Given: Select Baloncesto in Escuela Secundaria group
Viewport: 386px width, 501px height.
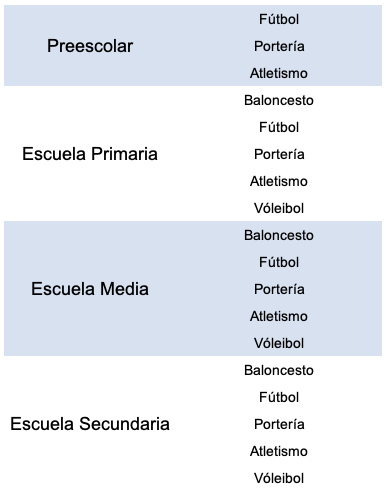Looking at the screenshot, I should [x=279, y=370].
